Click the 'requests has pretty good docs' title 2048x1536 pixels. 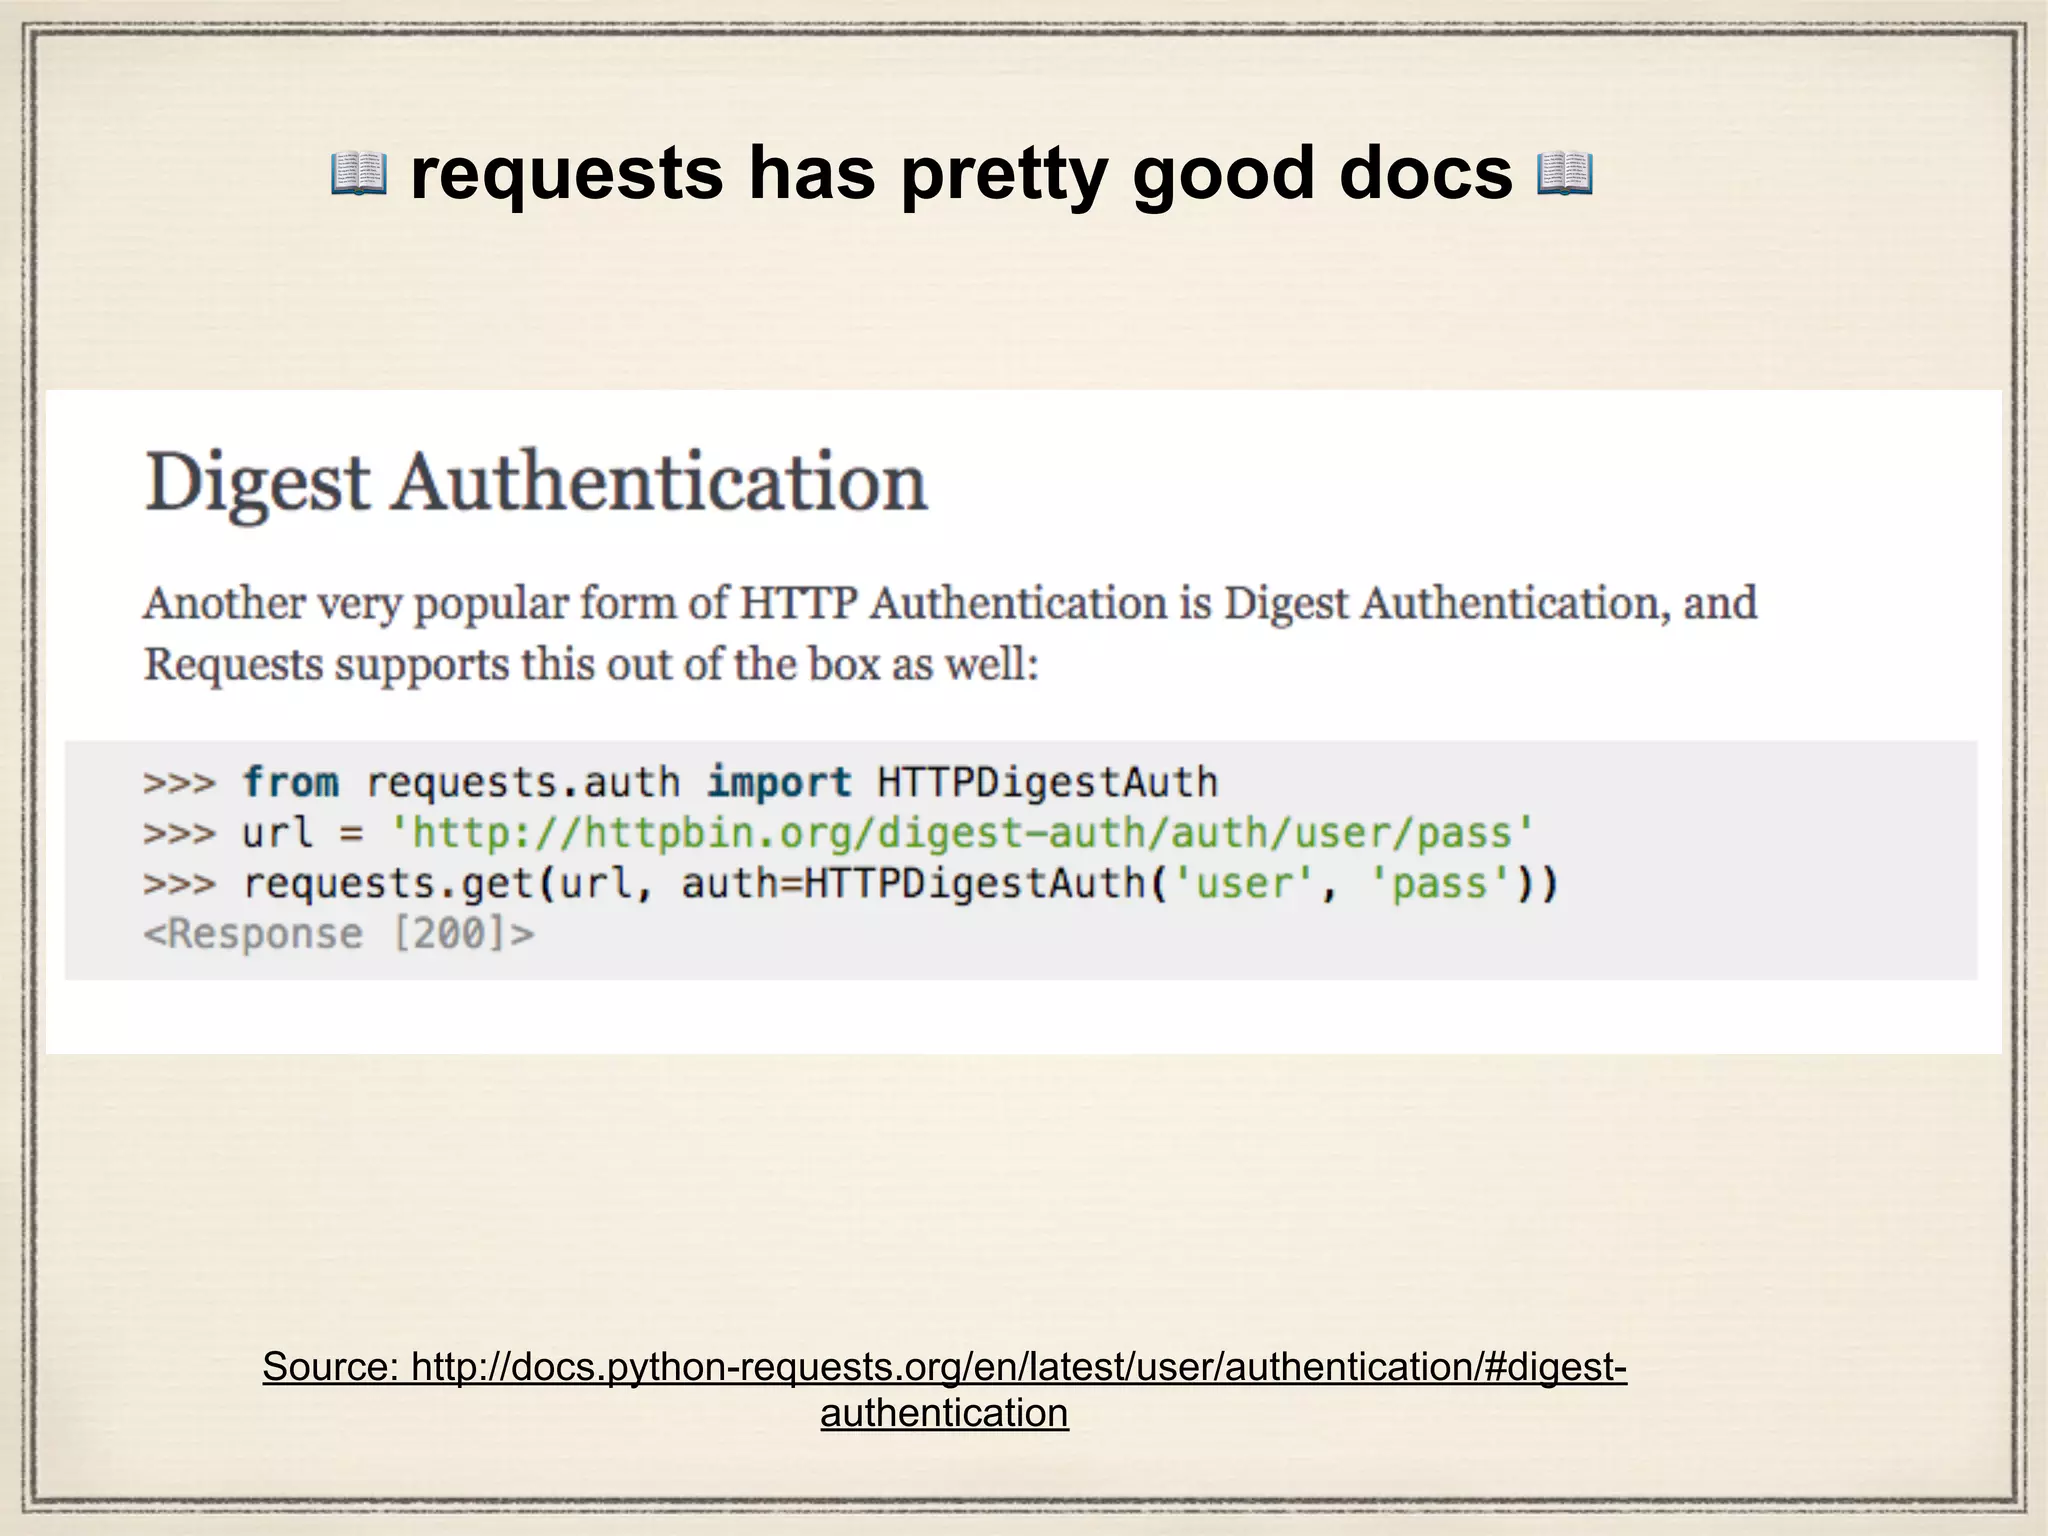(x=961, y=173)
